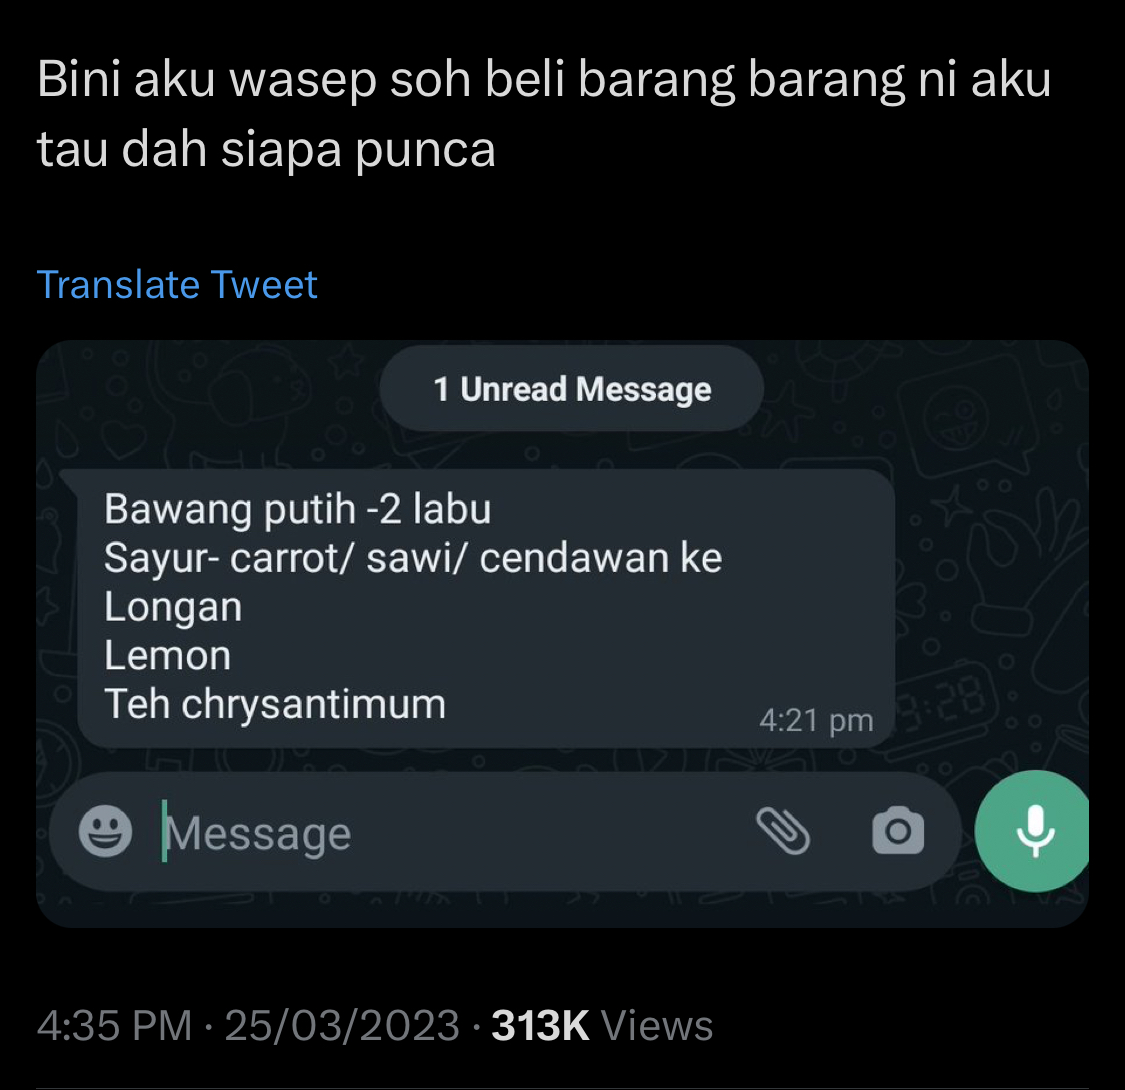Click the 'tau dah siapa punca' text line
Viewport: 1125px width, 1090px height.
tap(266, 149)
